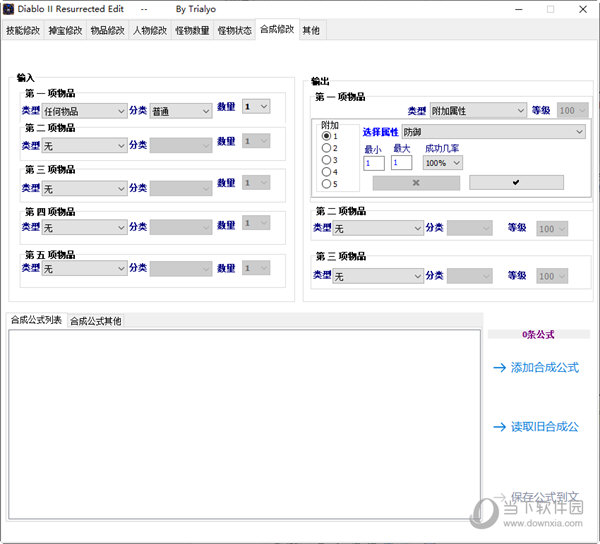Open input item 1 分类 dropdown 普通
Screen dimensions: 600x544
(x=181, y=111)
